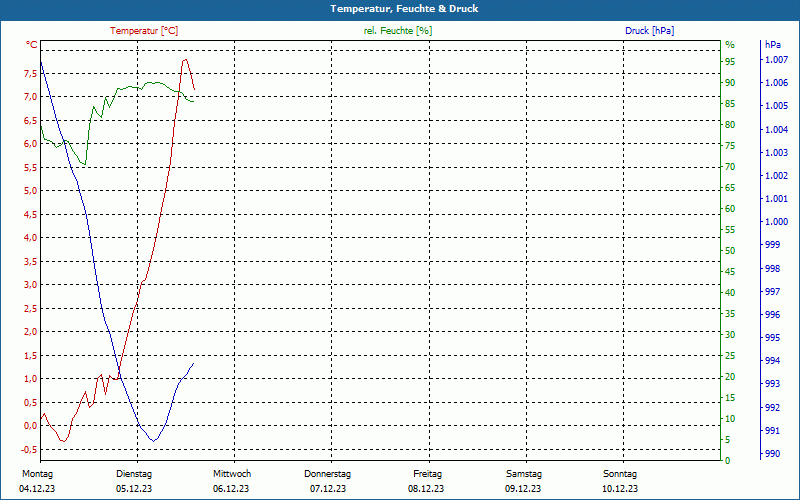Click the 70 humidity axis value
This screenshot has height=500, width=800.
(730, 167)
